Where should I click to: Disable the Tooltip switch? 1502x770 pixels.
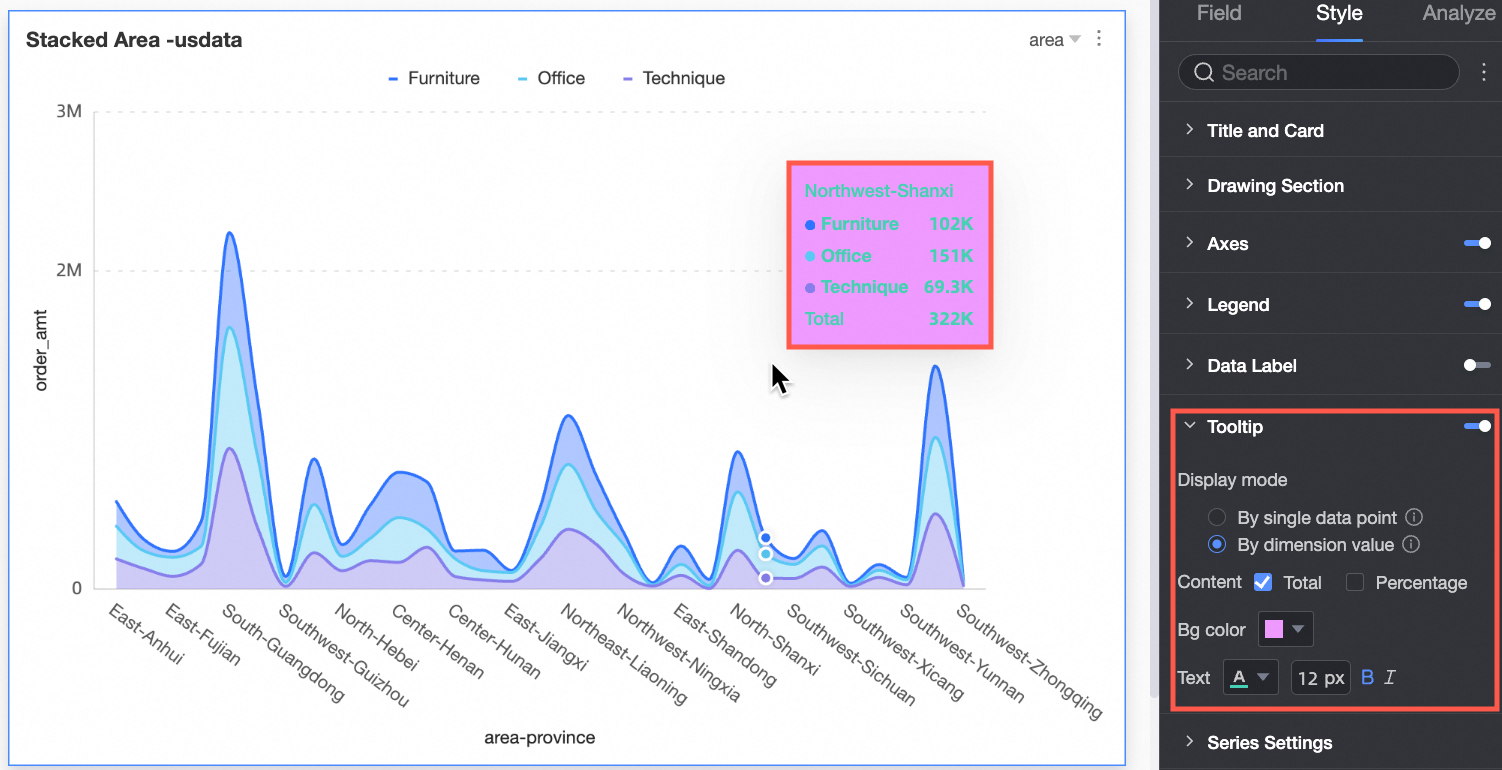tap(1477, 426)
